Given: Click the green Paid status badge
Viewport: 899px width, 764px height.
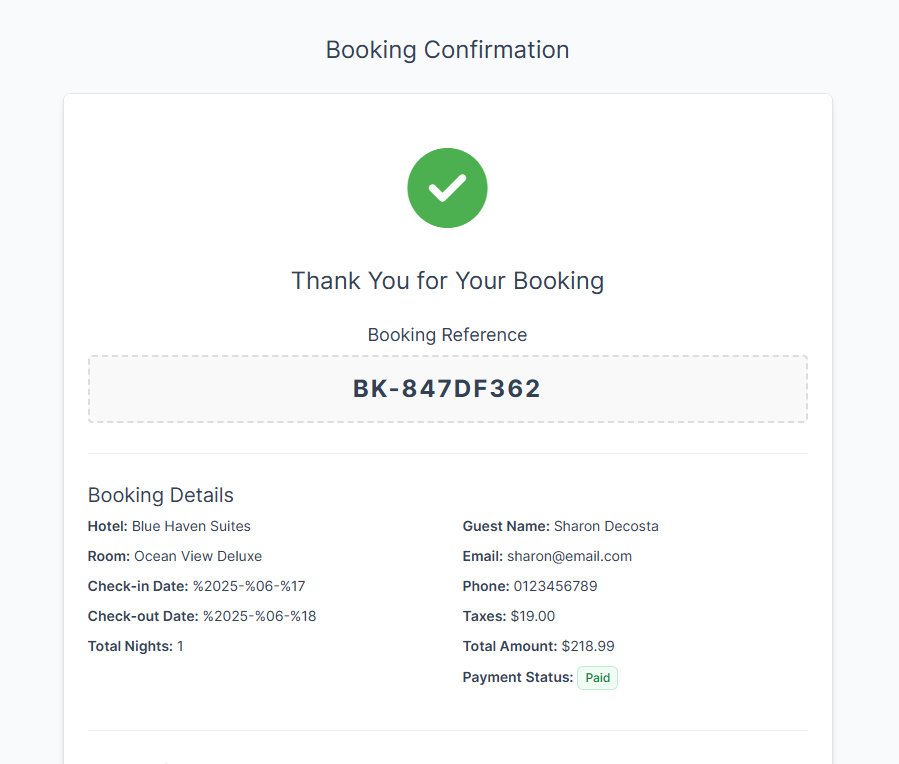Looking at the screenshot, I should click(597, 678).
